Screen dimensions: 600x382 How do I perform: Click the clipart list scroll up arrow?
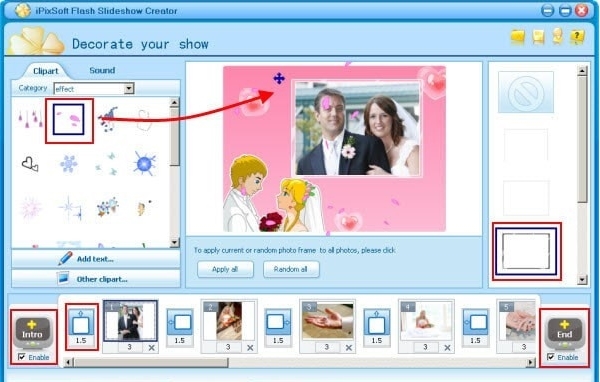coord(174,102)
